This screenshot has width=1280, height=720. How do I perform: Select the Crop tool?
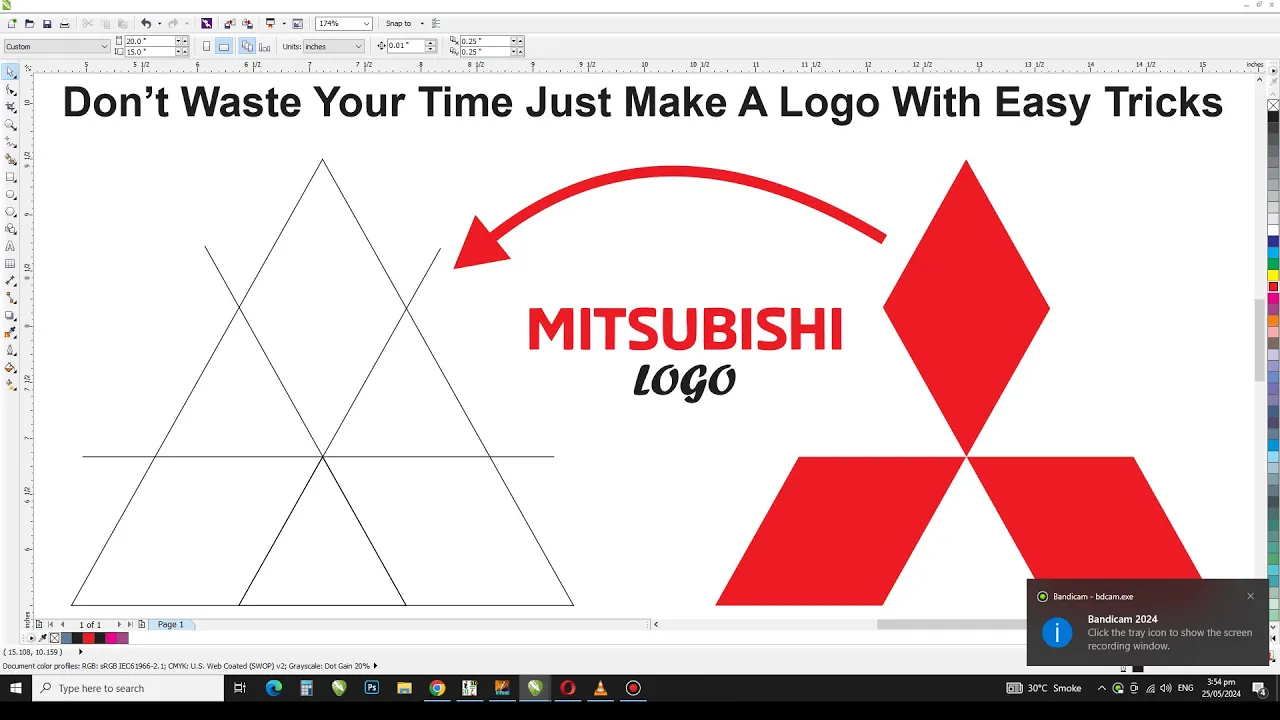(11, 107)
